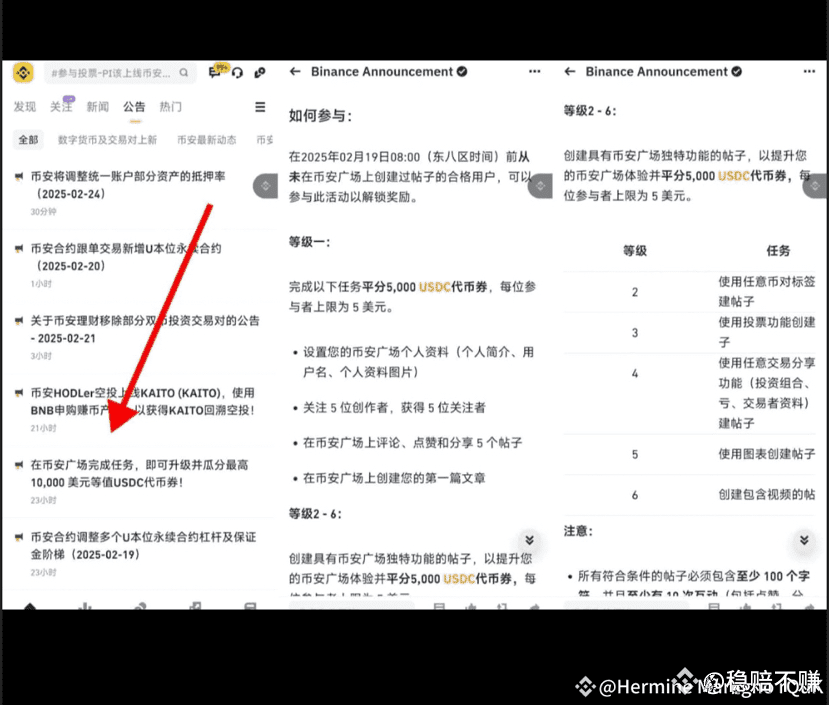Focus the #参与投票 search field
Screen dimensions: 829x705
click(x=121, y=72)
